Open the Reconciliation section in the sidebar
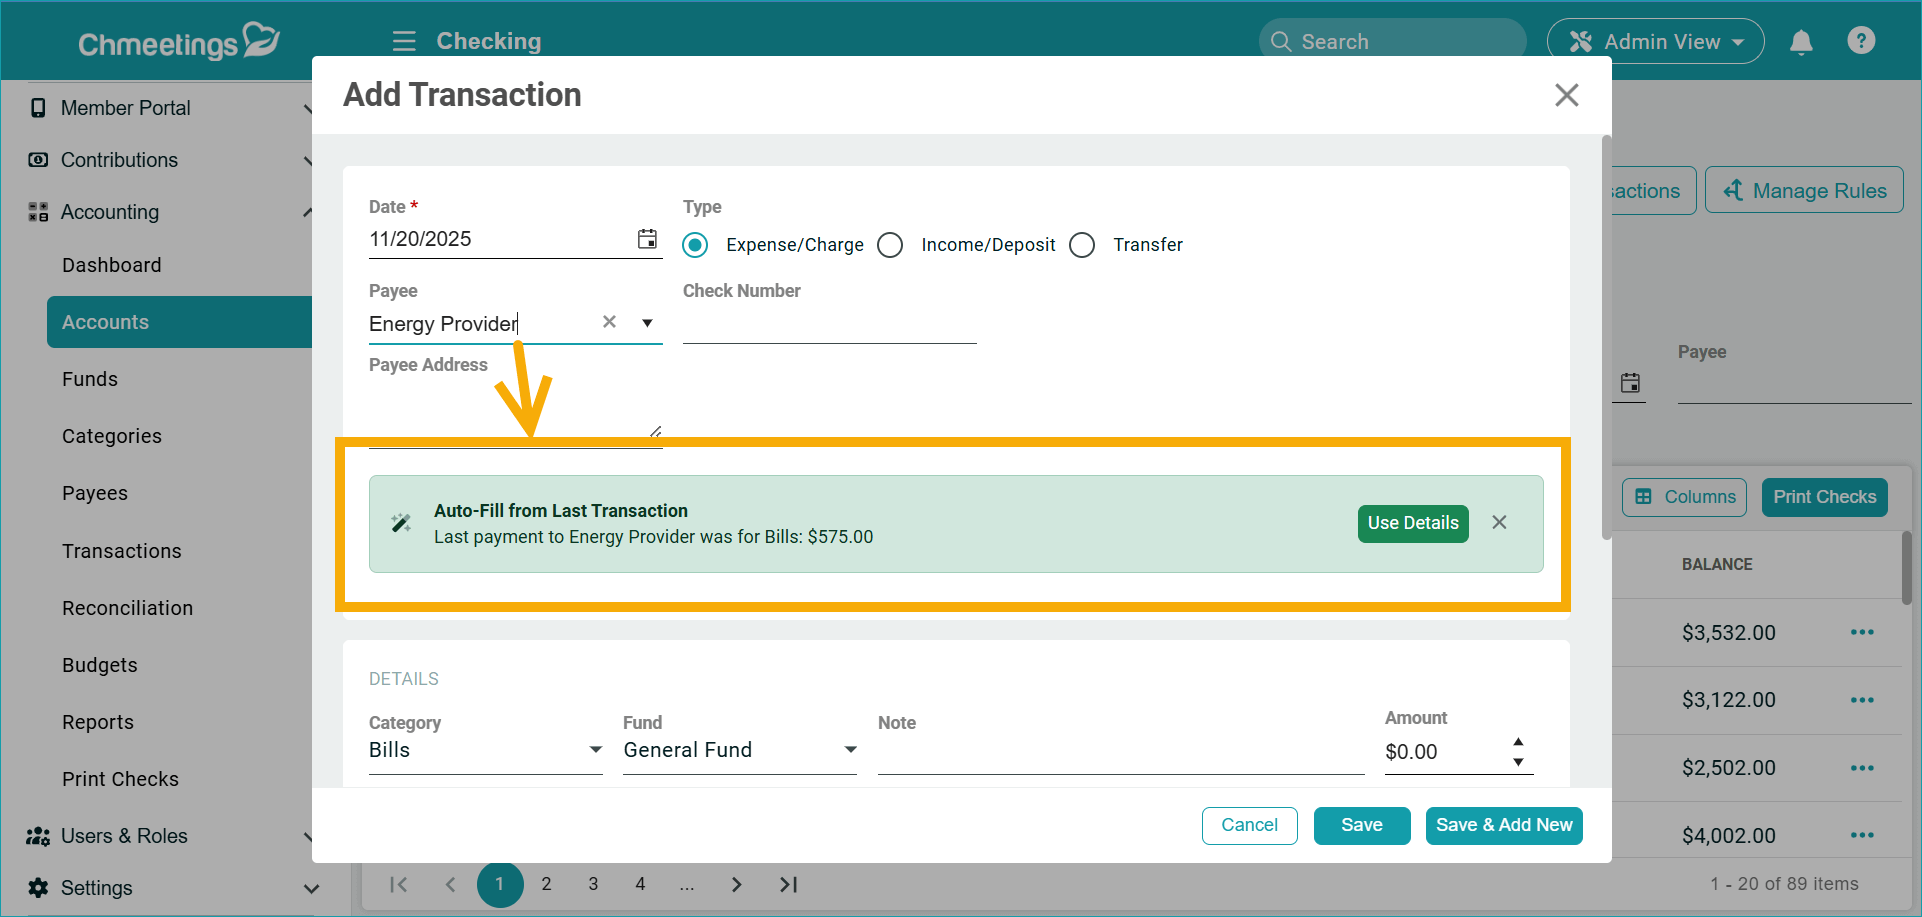This screenshot has height=917, width=1922. pos(127,608)
